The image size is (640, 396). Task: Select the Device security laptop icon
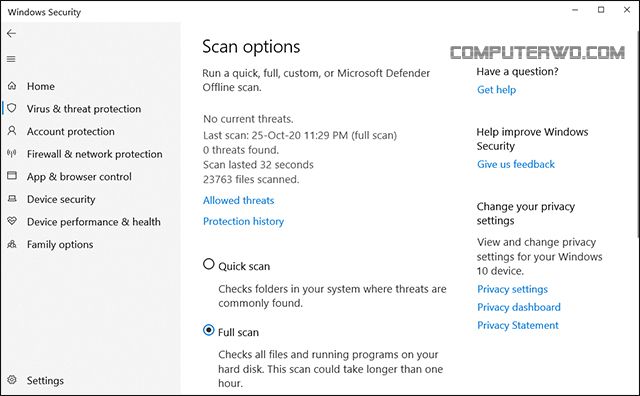12,199
